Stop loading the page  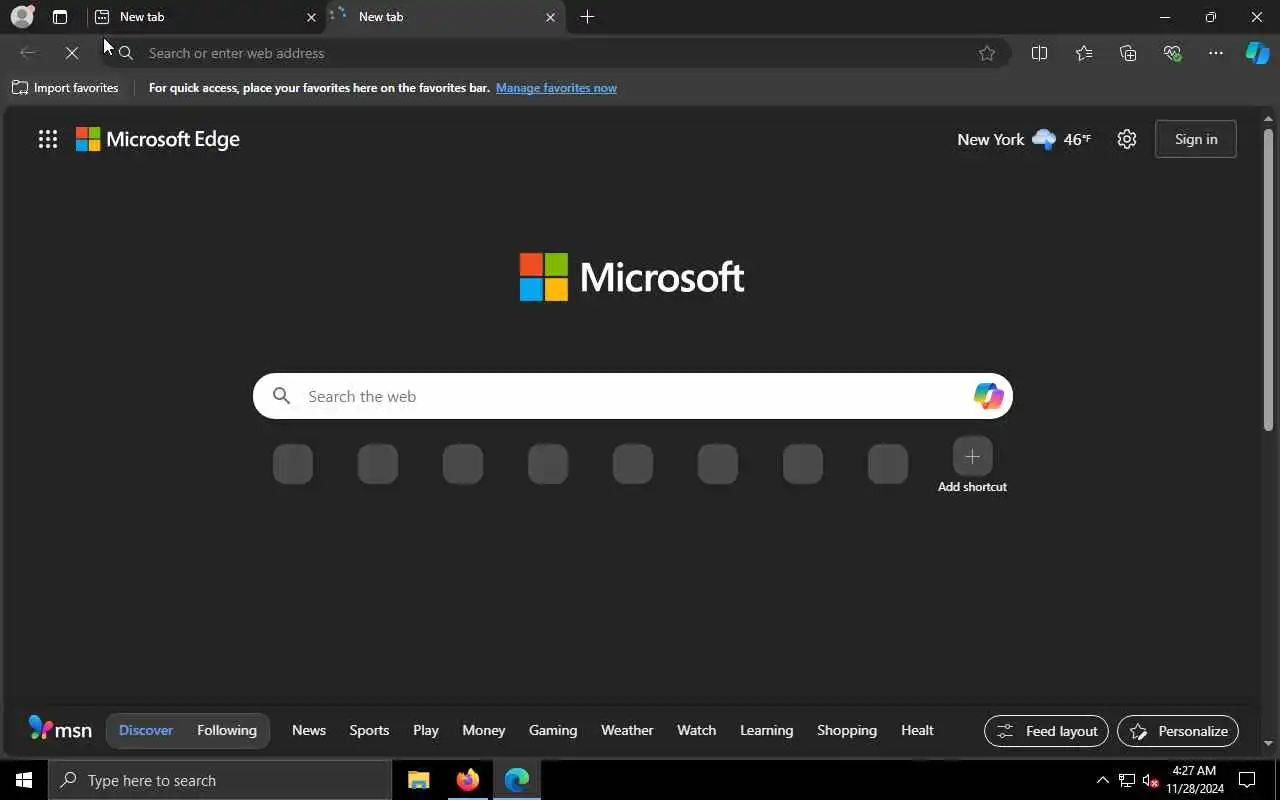[x=72, y=53]
